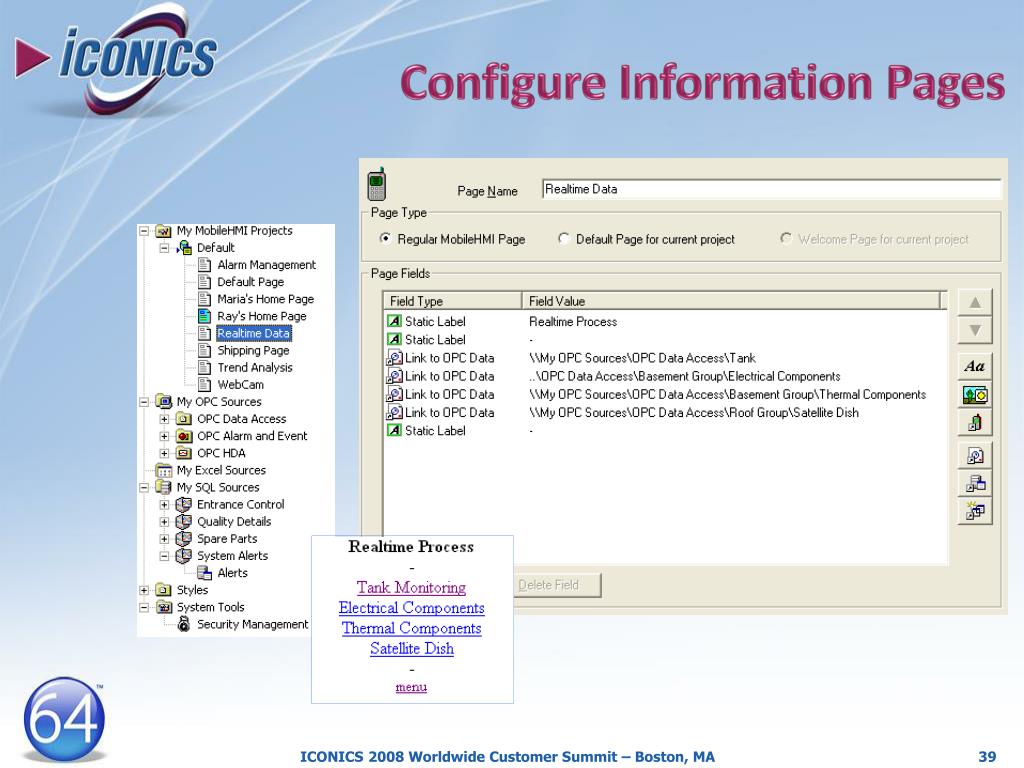Open the Tank Monitoring link
This screenshot has width=1024, height=768.
(x=411, y=588)
